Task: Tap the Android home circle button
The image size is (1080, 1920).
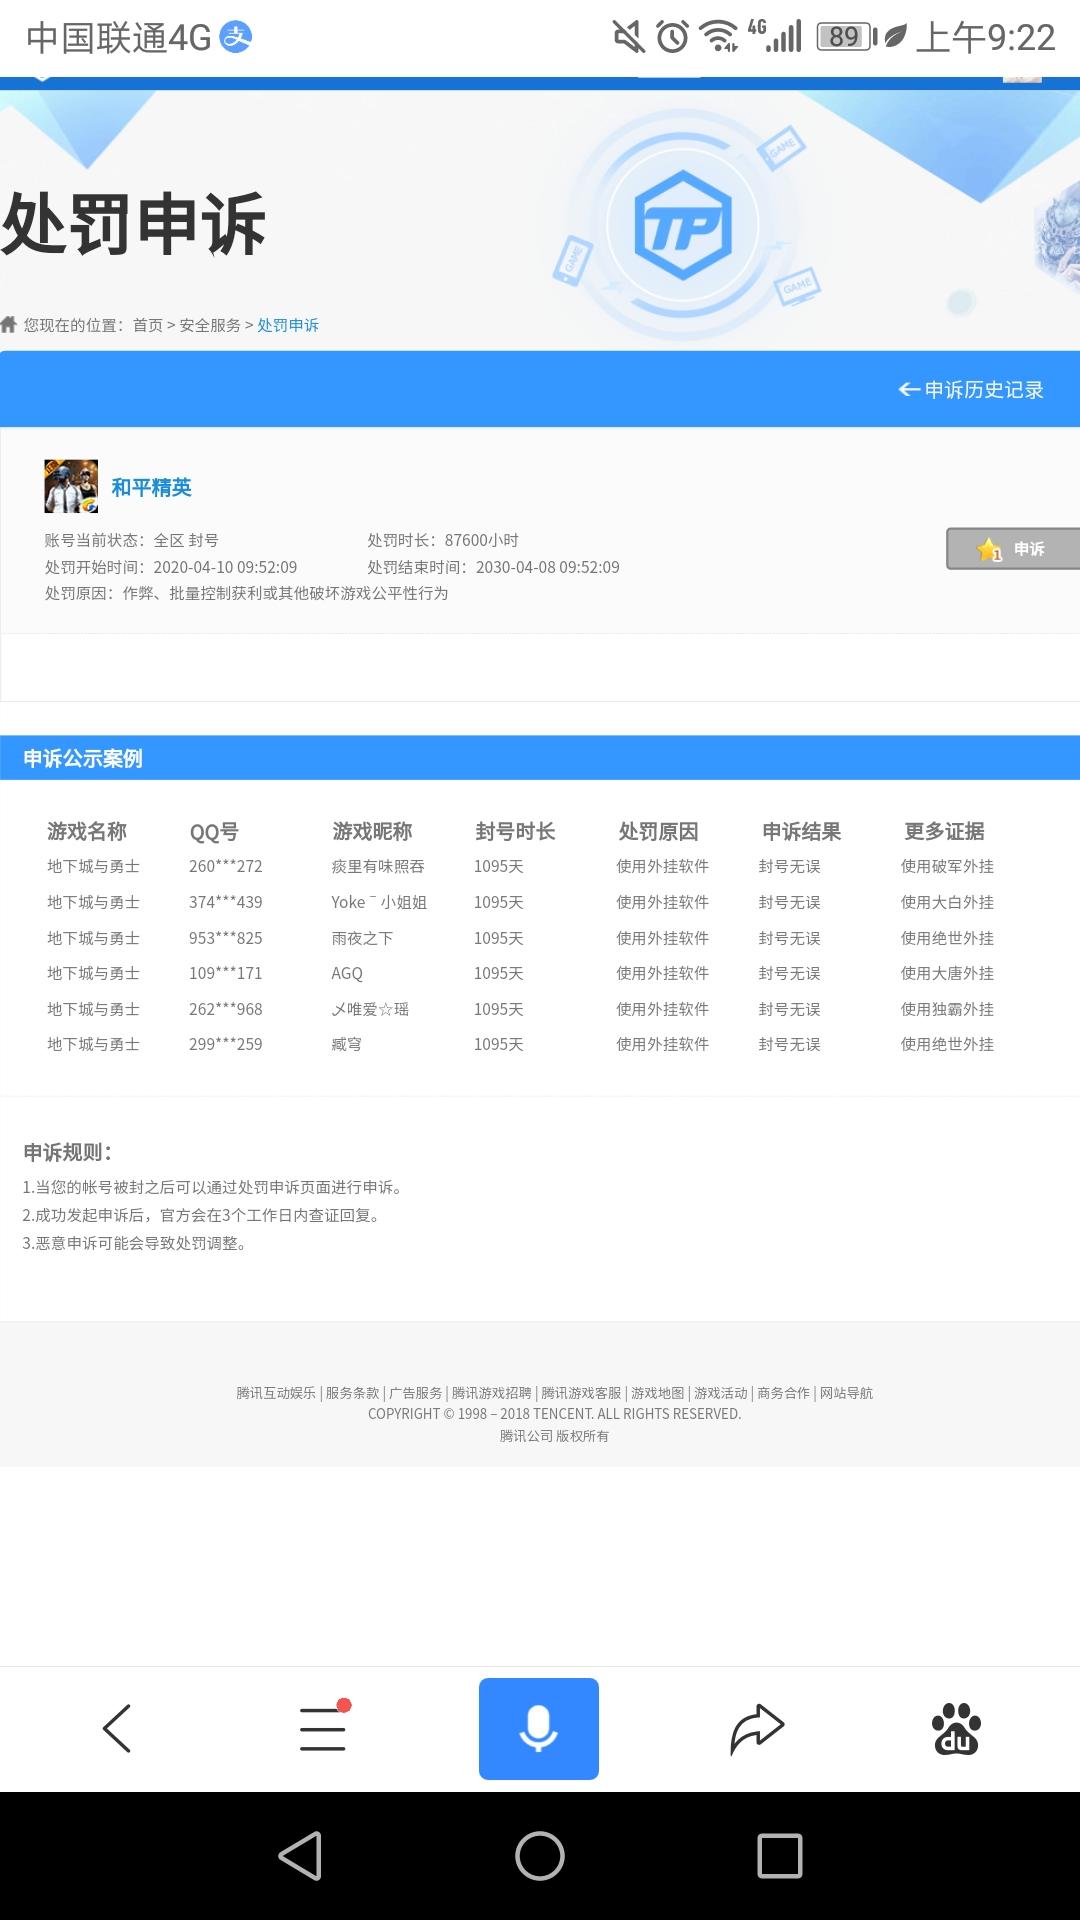Action: (x=540, y=1856)
